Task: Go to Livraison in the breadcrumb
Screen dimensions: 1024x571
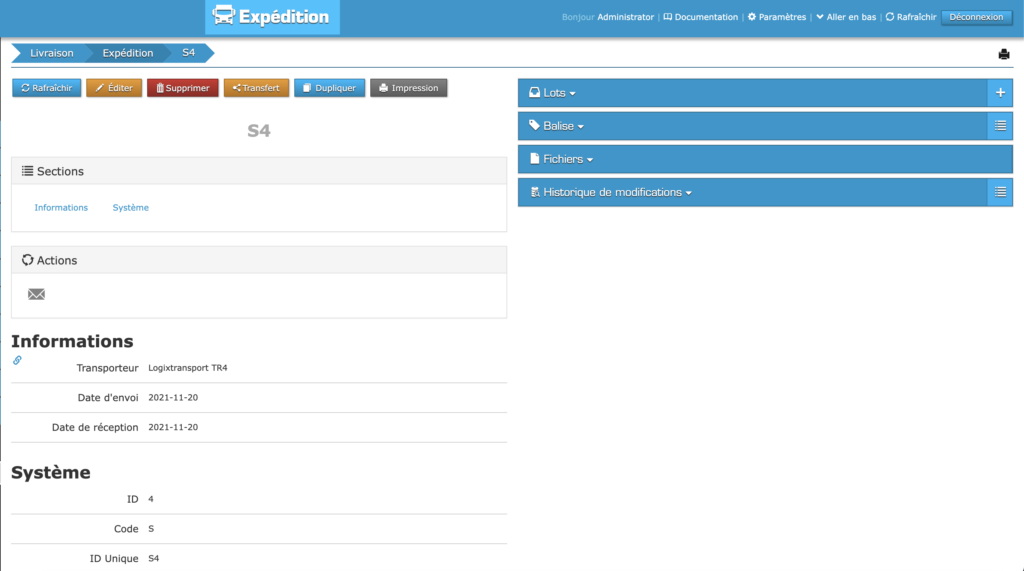Action: (52, 53)
